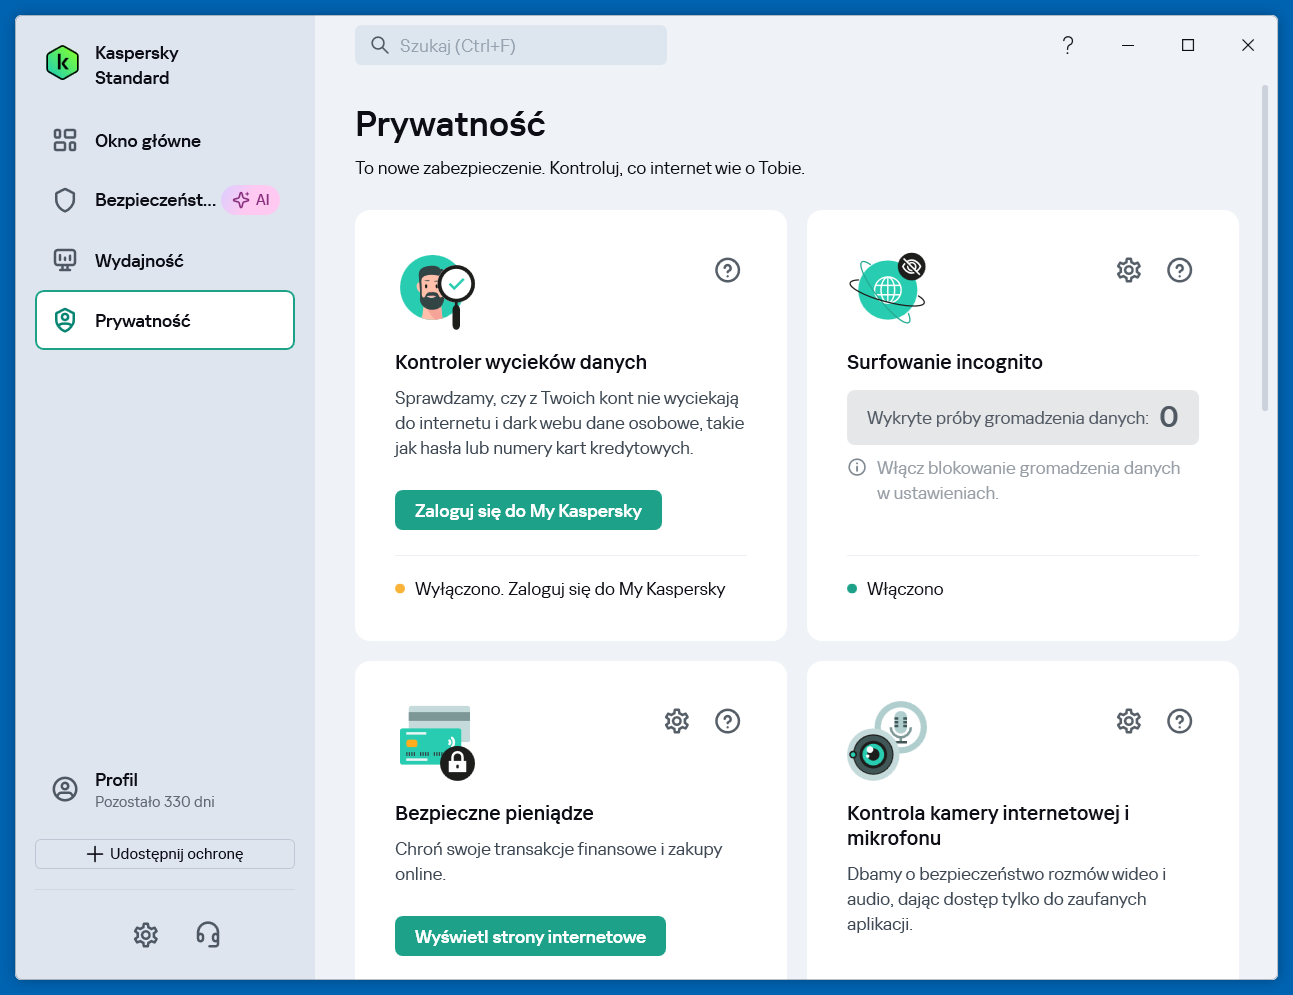Open help for Kontrola kamery internetowej
The image size is (1293, 995).
coord(1180,721)
